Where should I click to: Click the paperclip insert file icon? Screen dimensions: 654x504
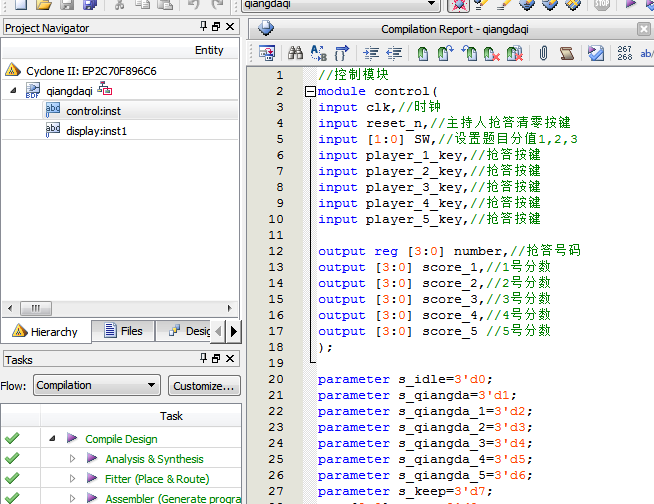click(545, 52)
